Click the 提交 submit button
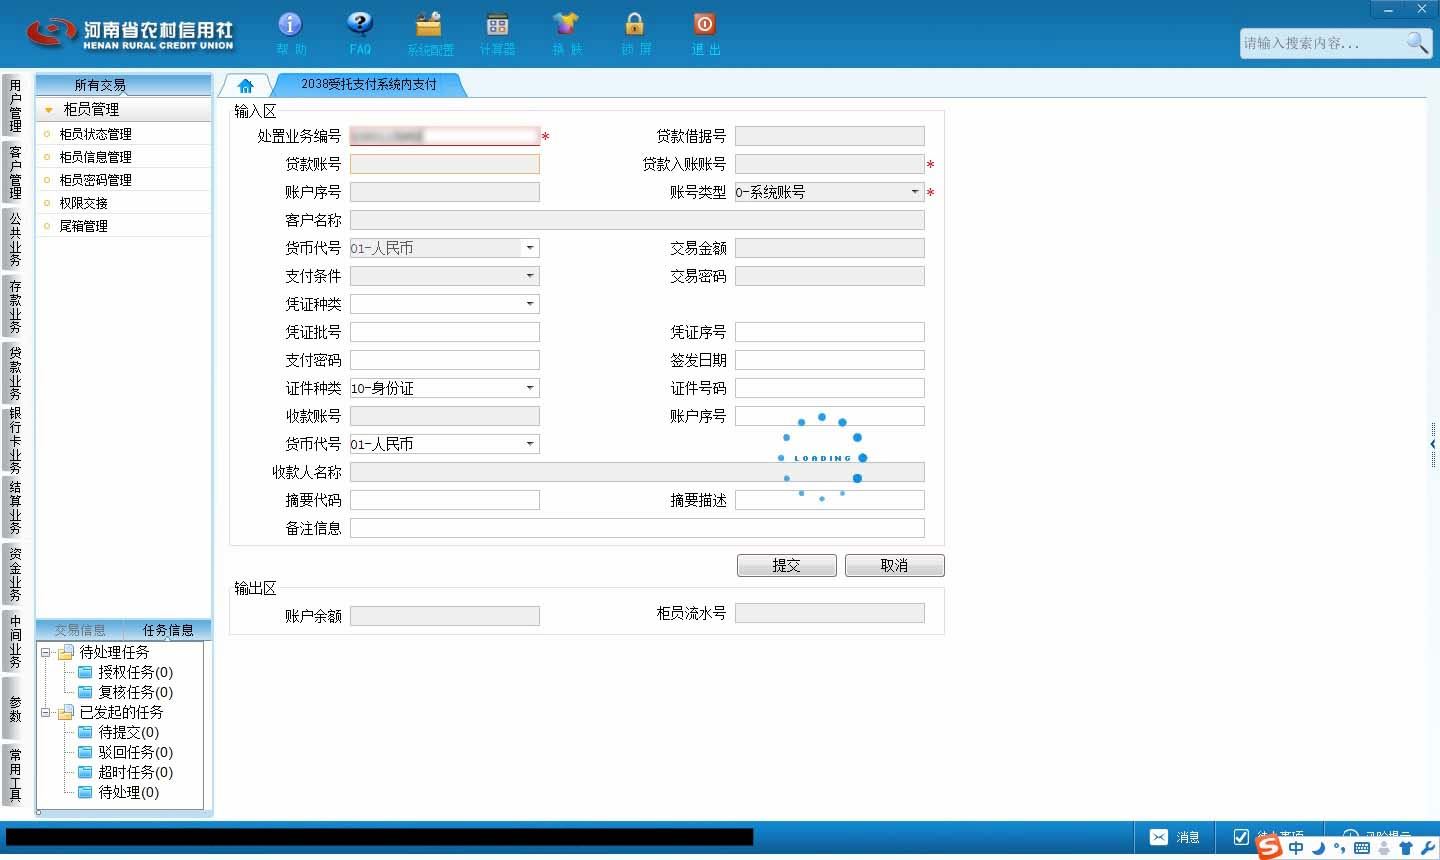Screen dimensions: 1440x860 pos(787,566)
